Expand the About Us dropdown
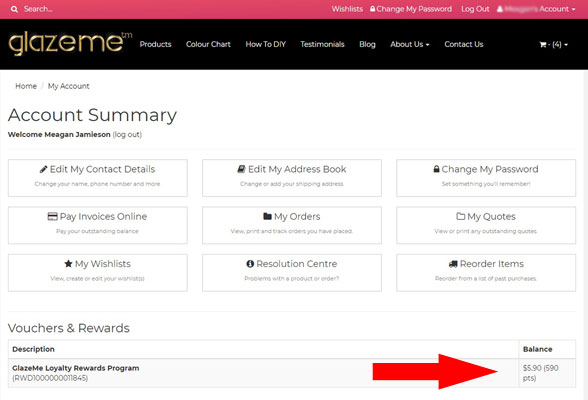The width and height of the screenshot is (588, 400). pyautogui.click(x=410, y=44)
